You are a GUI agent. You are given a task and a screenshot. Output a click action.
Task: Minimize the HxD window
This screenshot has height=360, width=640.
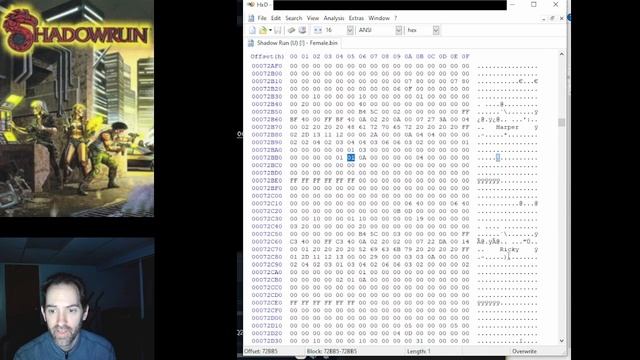coord(513,4)
